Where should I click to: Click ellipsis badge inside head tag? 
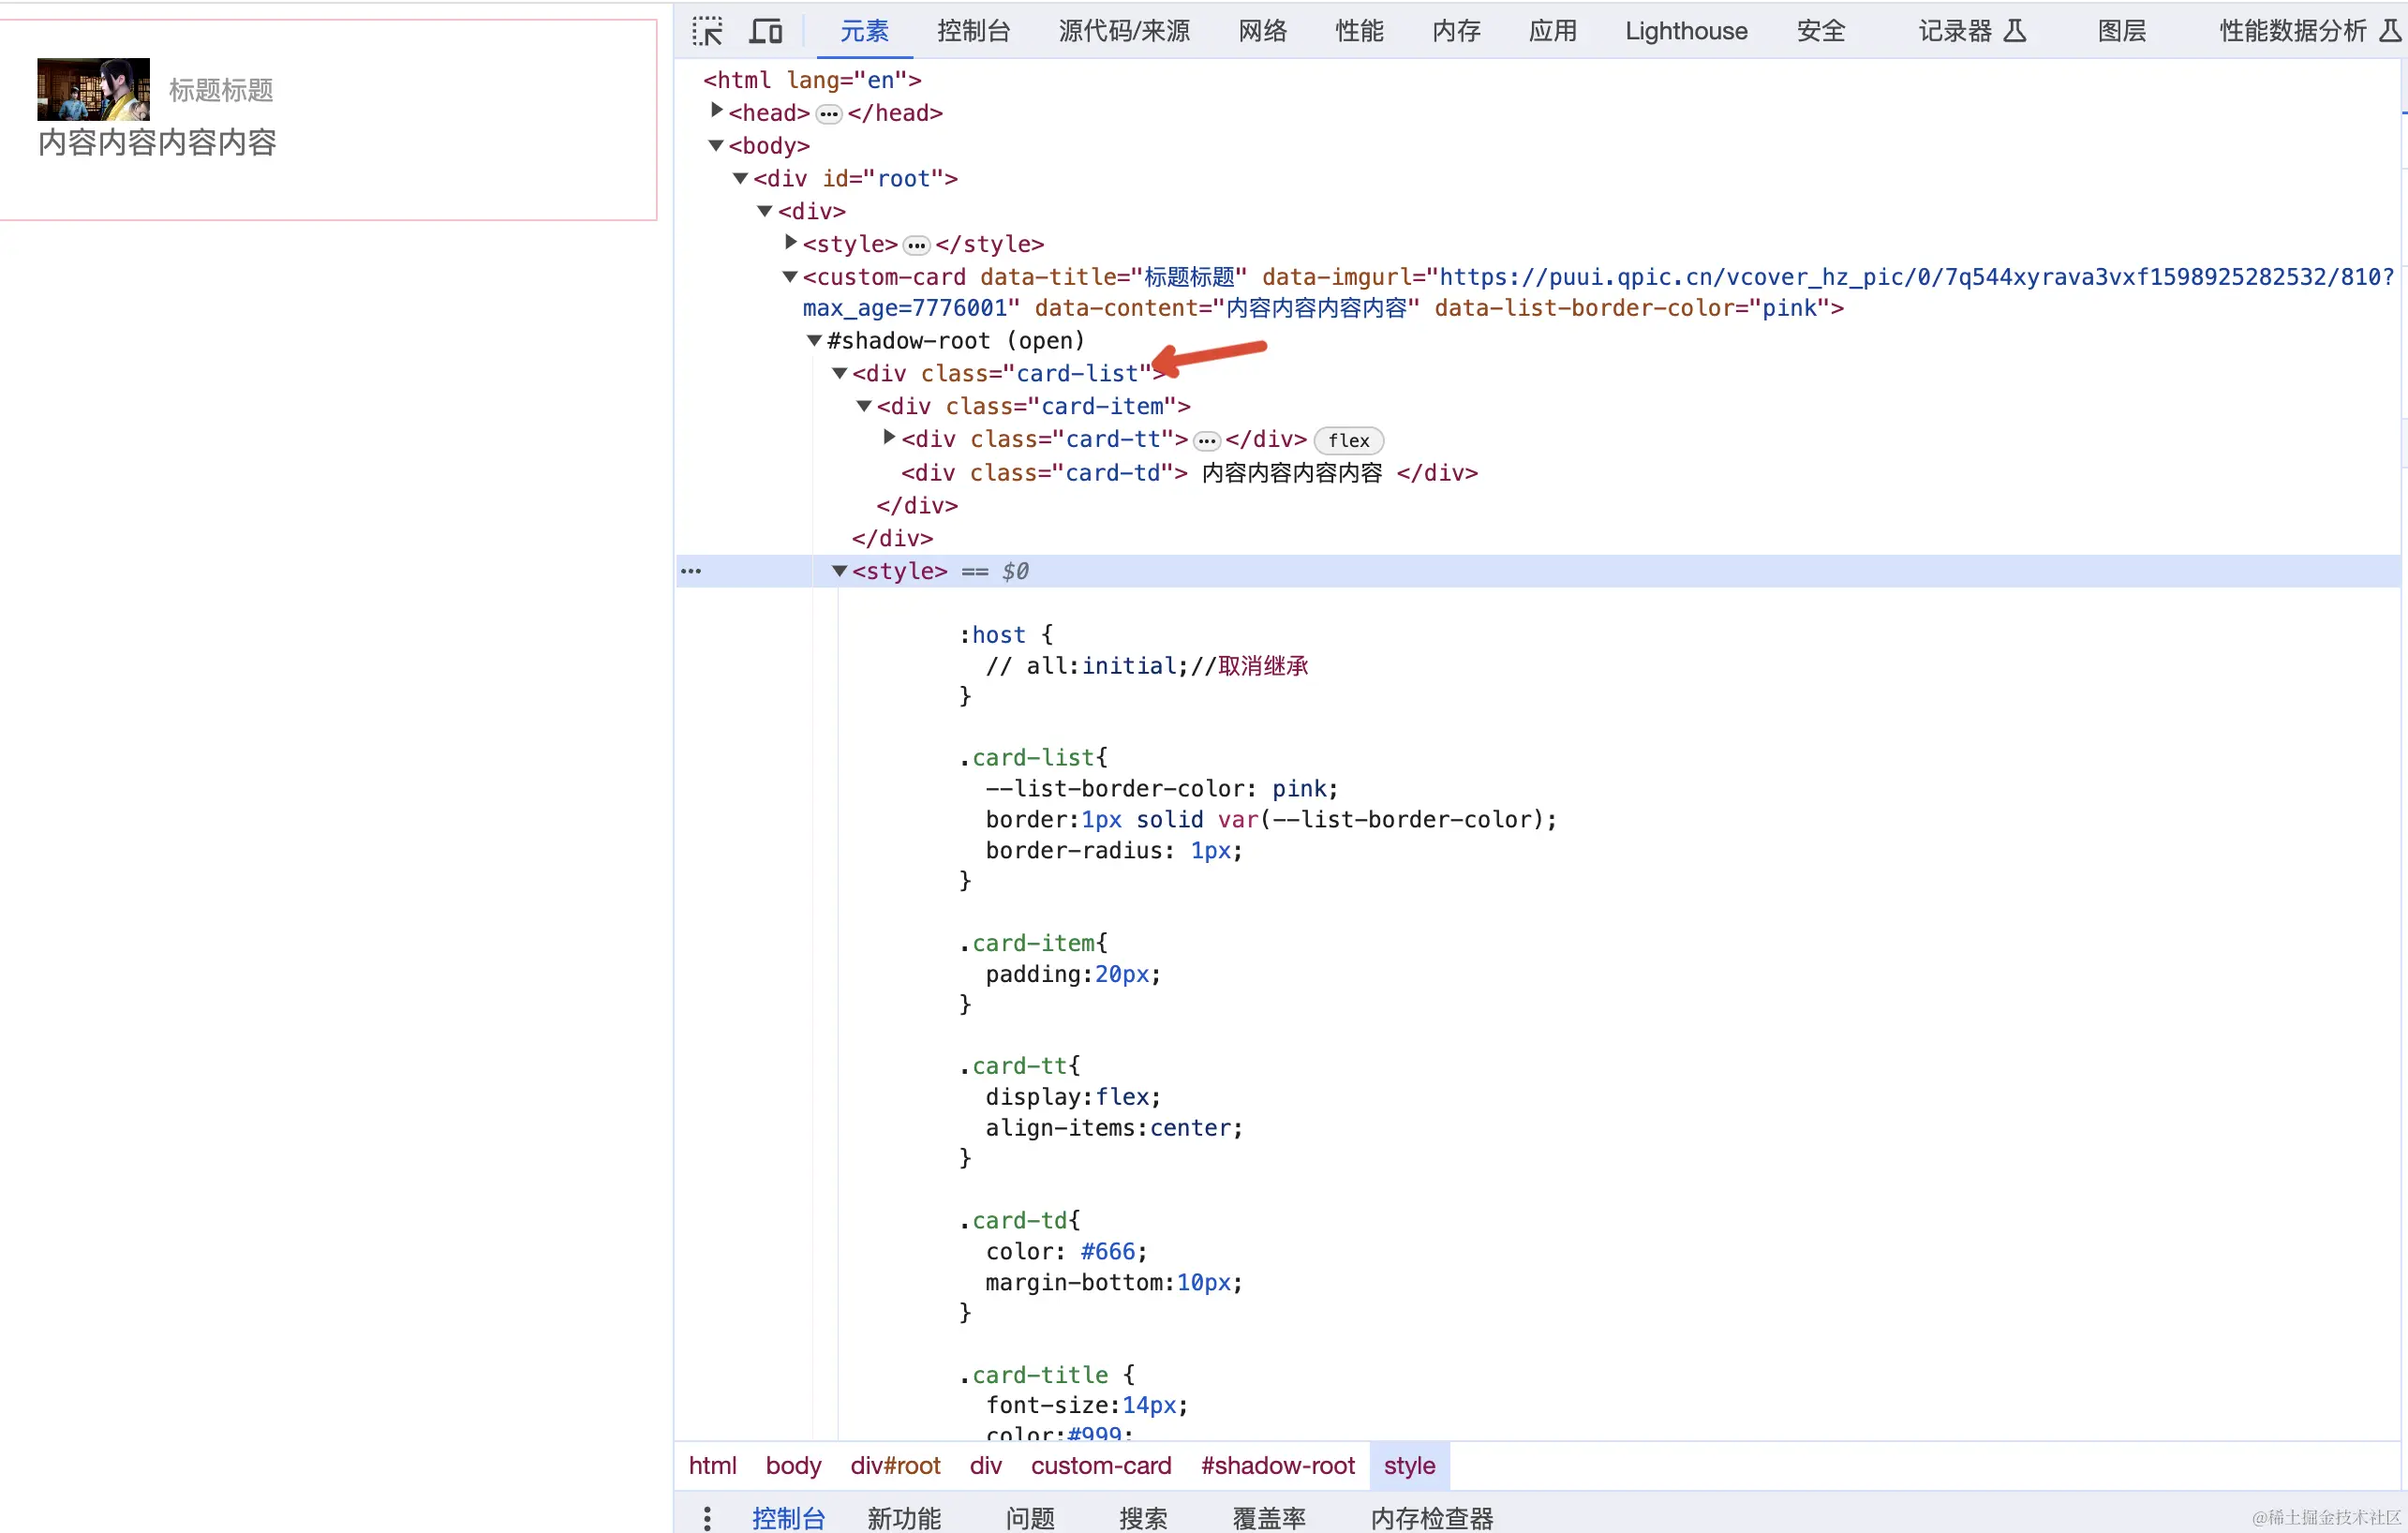(x=828, y=114)
